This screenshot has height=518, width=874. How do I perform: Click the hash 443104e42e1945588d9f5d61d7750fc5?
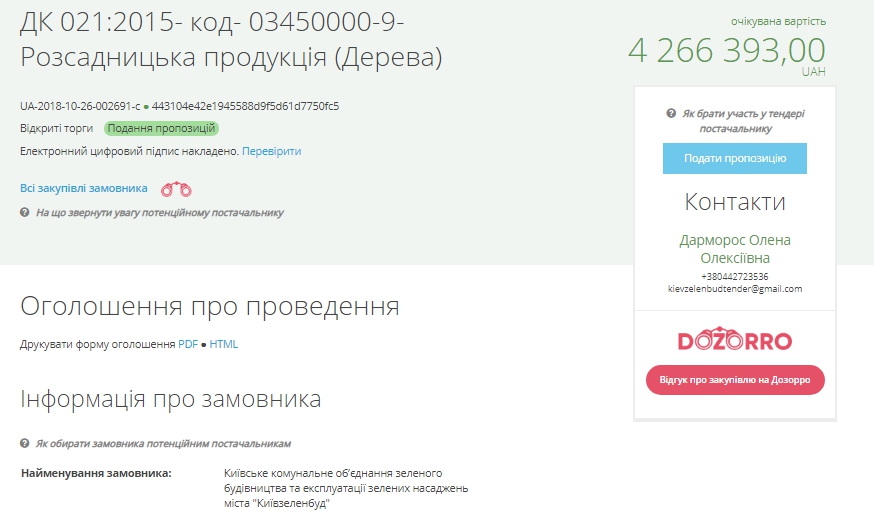coord(246,106)
